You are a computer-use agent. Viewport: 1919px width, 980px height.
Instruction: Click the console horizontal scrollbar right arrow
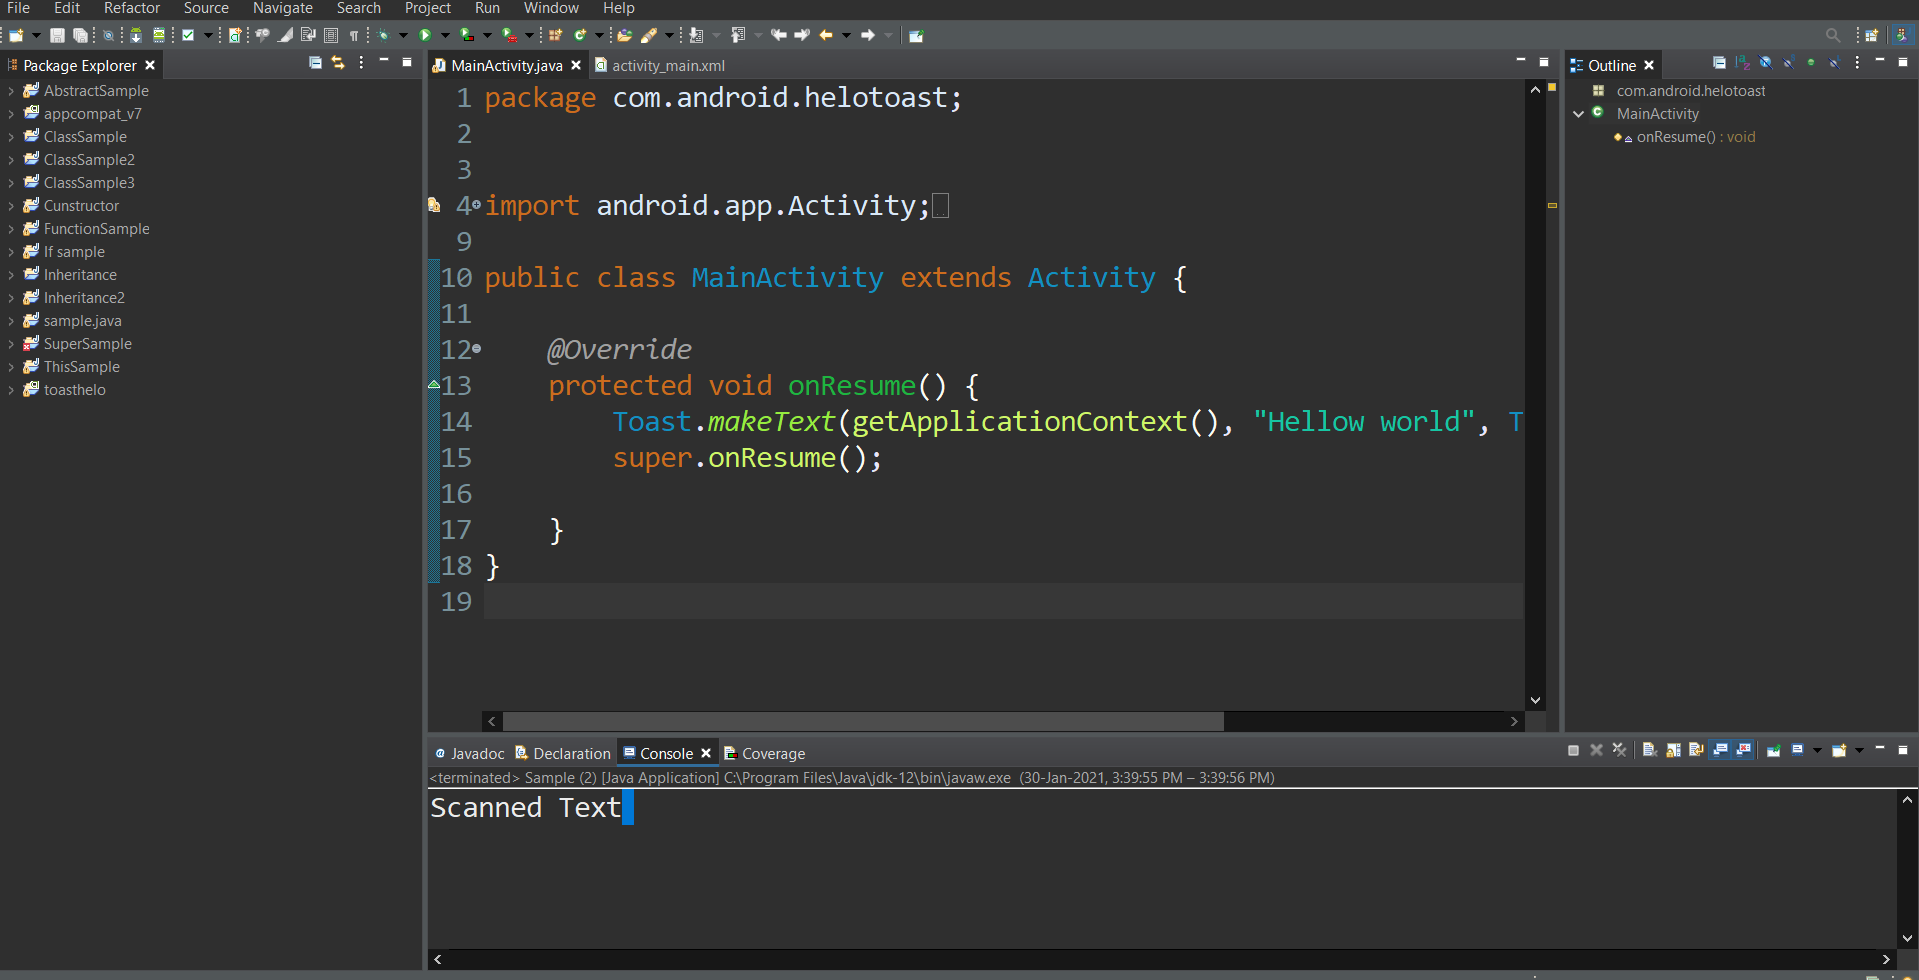pos(1886,959)
